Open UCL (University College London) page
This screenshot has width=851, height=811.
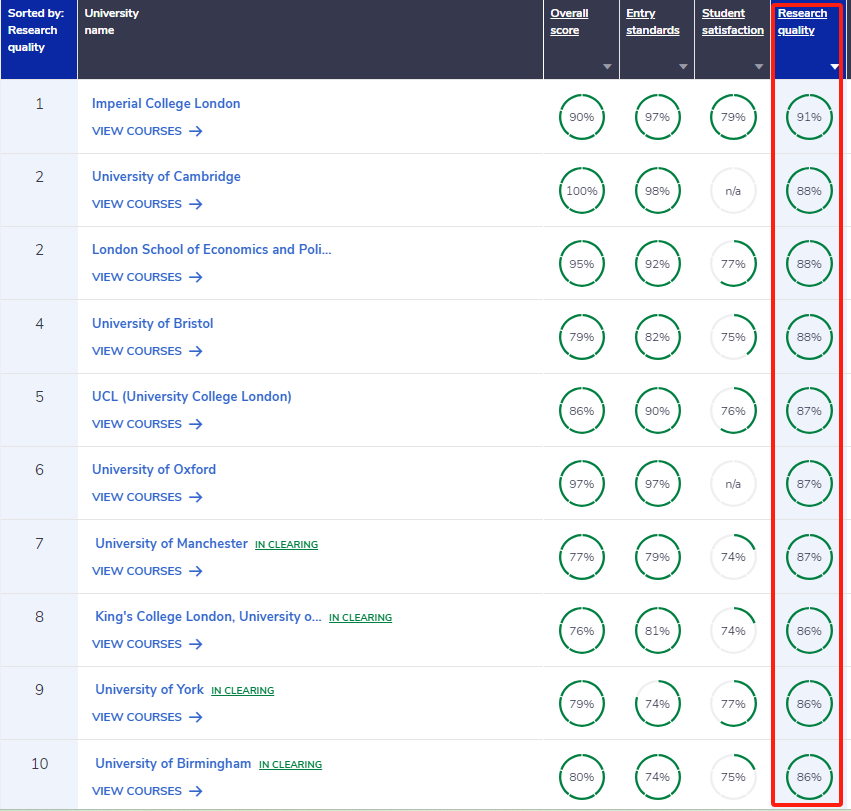coord(192,396)
